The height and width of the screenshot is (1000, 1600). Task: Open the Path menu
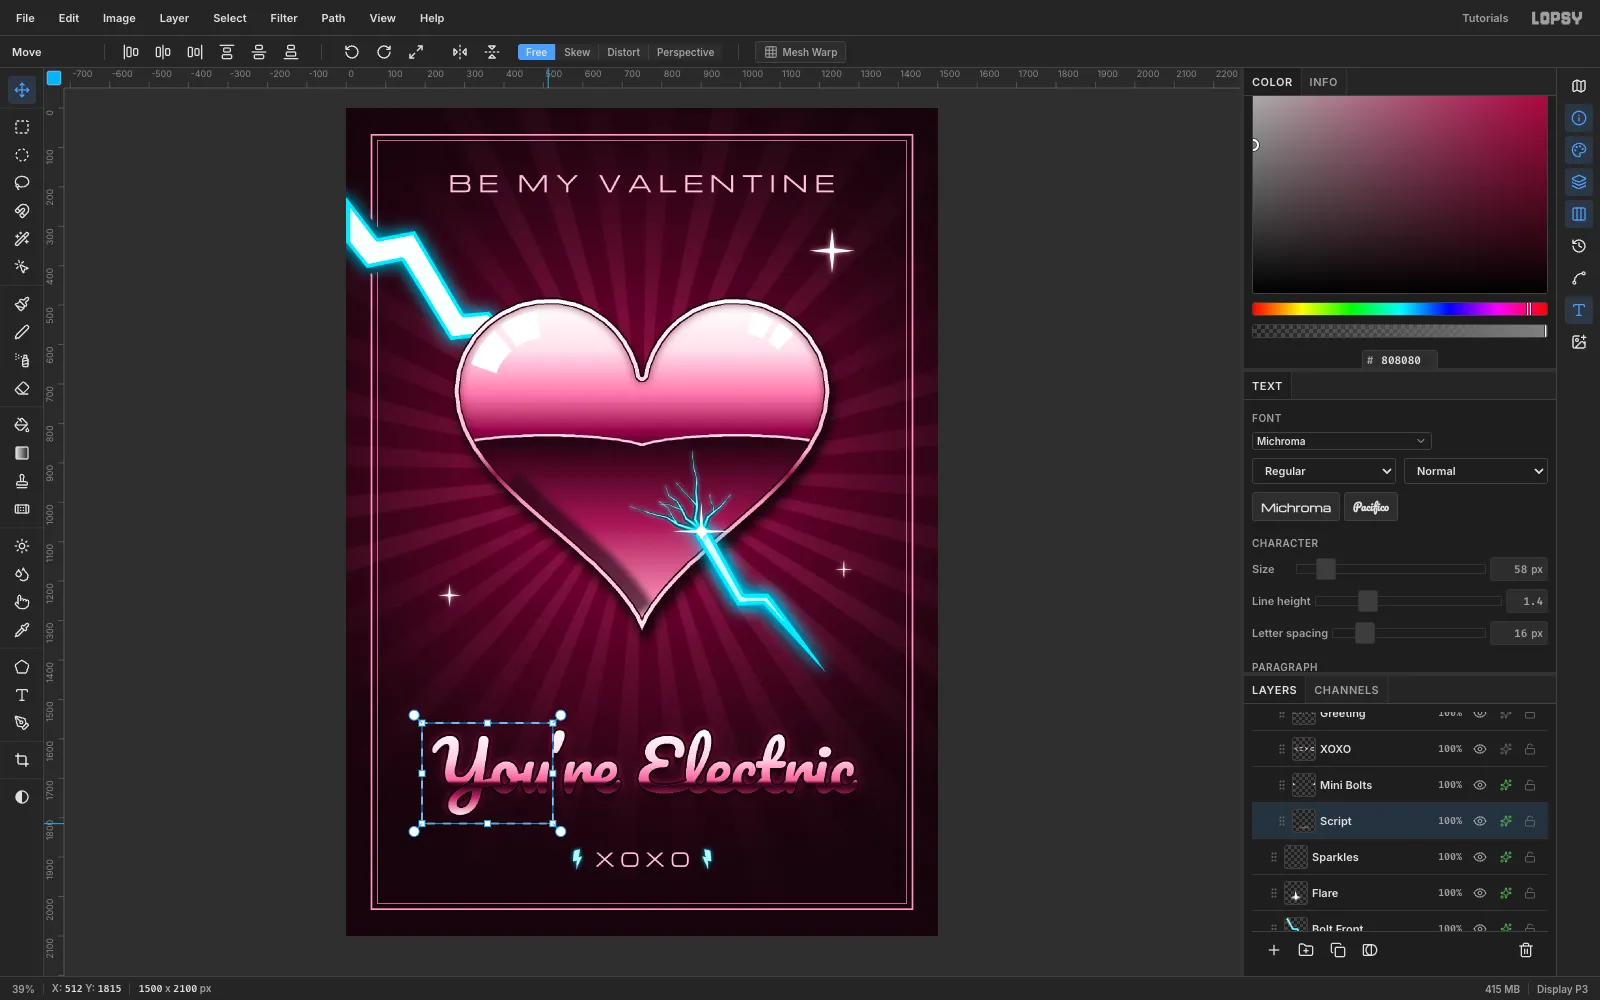point(333,18)
